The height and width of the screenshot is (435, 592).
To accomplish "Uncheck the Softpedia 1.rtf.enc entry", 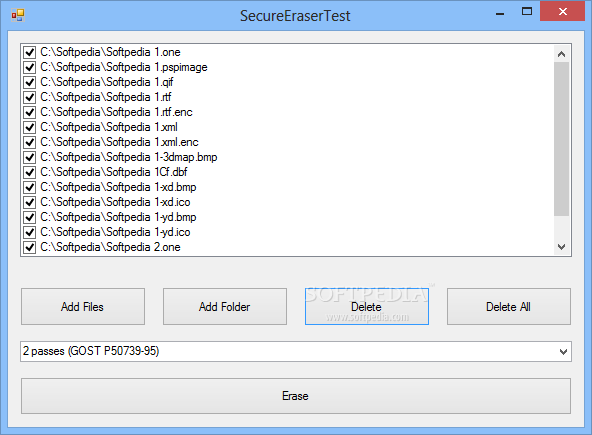I will pyautogui.click(x=29, y=112).
